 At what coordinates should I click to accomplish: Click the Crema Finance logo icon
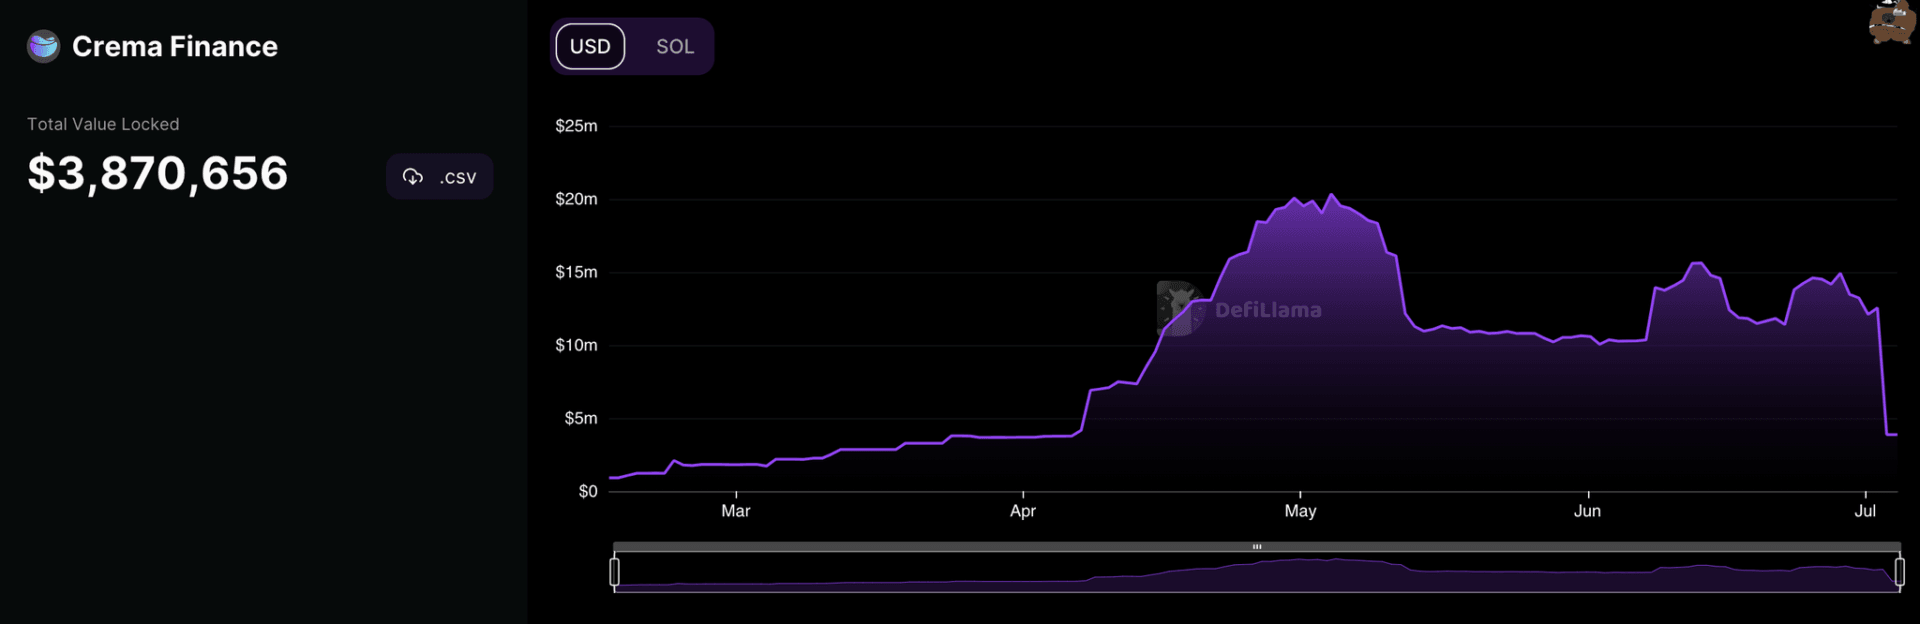coord(43,46)
